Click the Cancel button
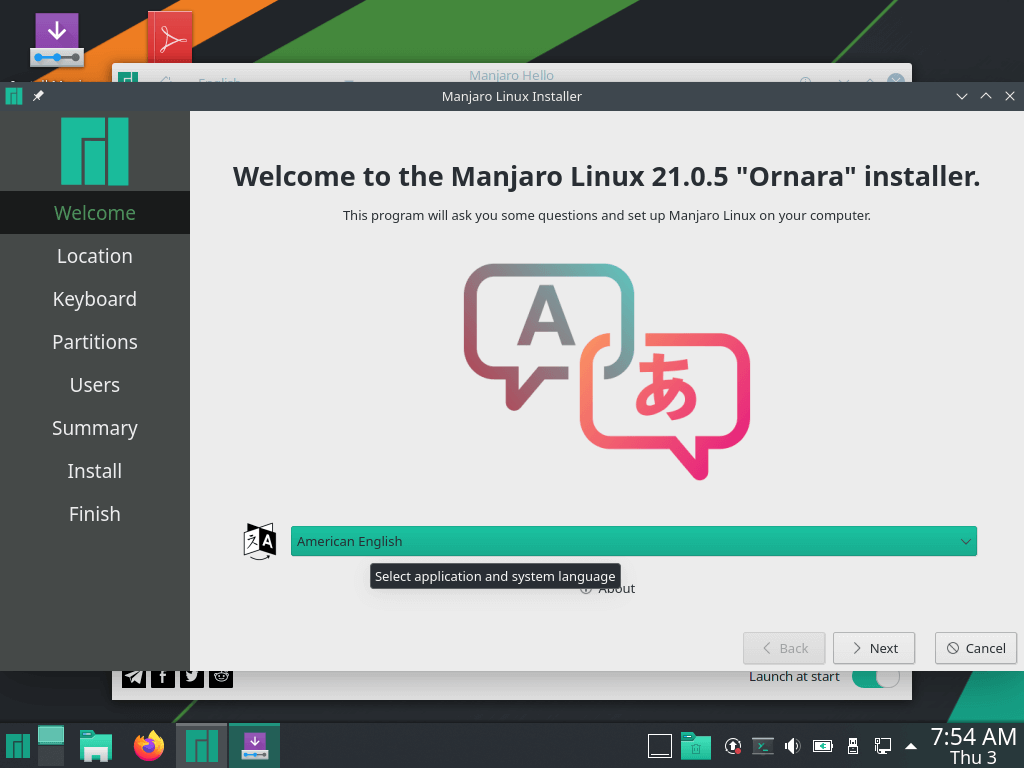 tap(975, 648)
